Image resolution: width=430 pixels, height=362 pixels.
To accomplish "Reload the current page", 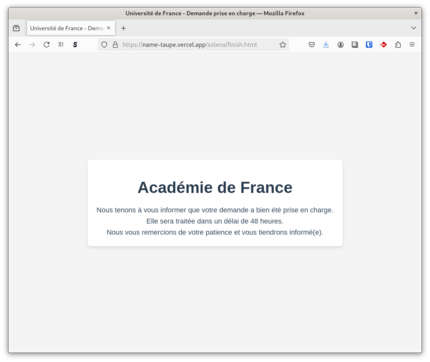I will point(46,45).
